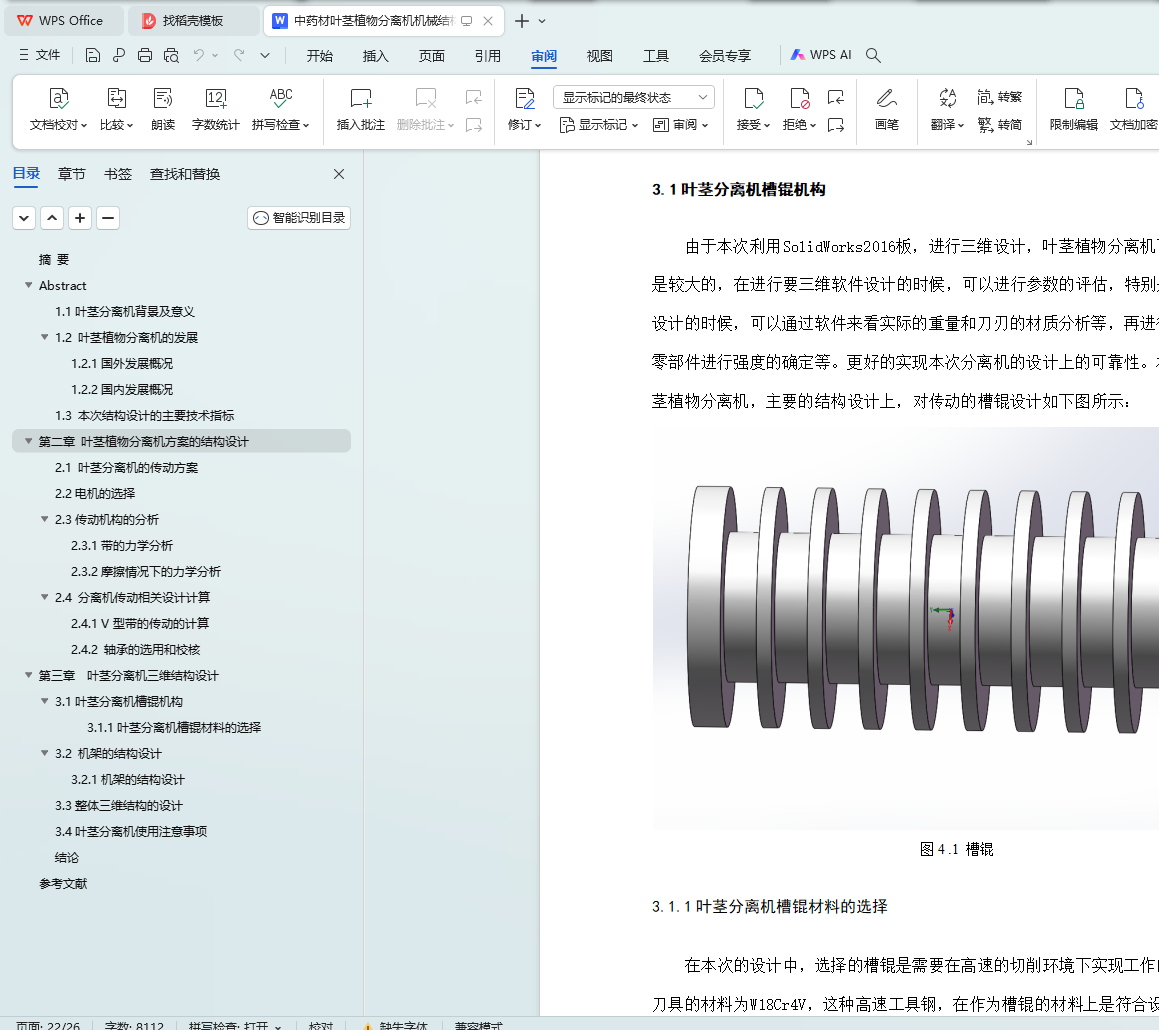Viewport: 1159px width, 1030px height.
Task: Open quick access toolbar customize arrow
Action: [x=265, y=55]
